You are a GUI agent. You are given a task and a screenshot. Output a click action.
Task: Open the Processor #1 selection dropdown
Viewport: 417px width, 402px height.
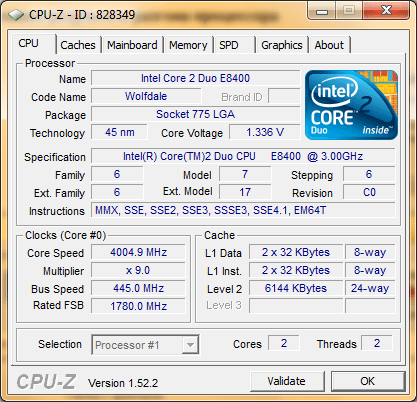click(145, 345)
